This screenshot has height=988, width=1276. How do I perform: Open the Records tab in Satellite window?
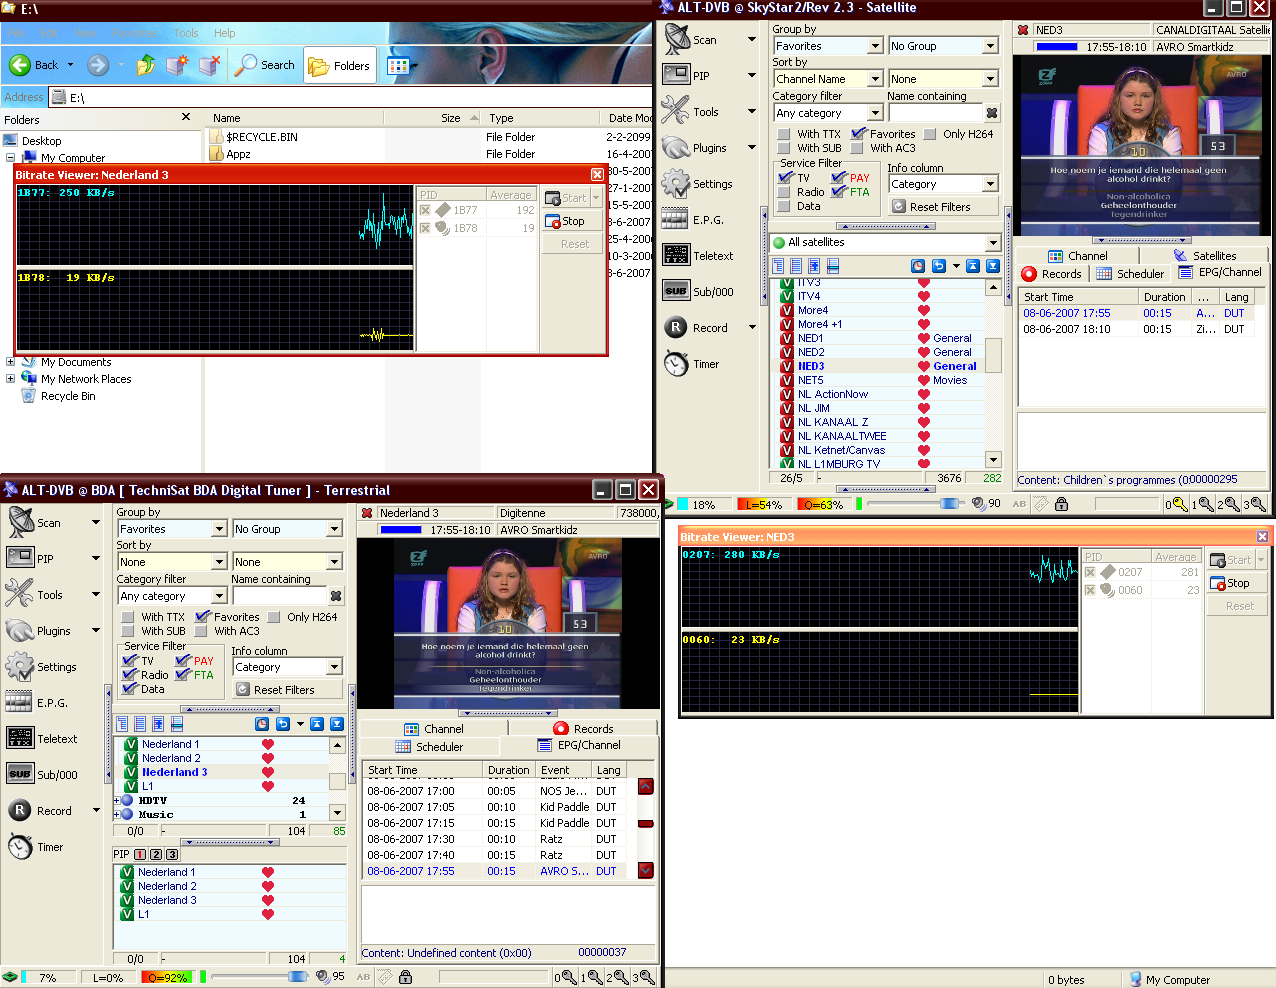1051,273
